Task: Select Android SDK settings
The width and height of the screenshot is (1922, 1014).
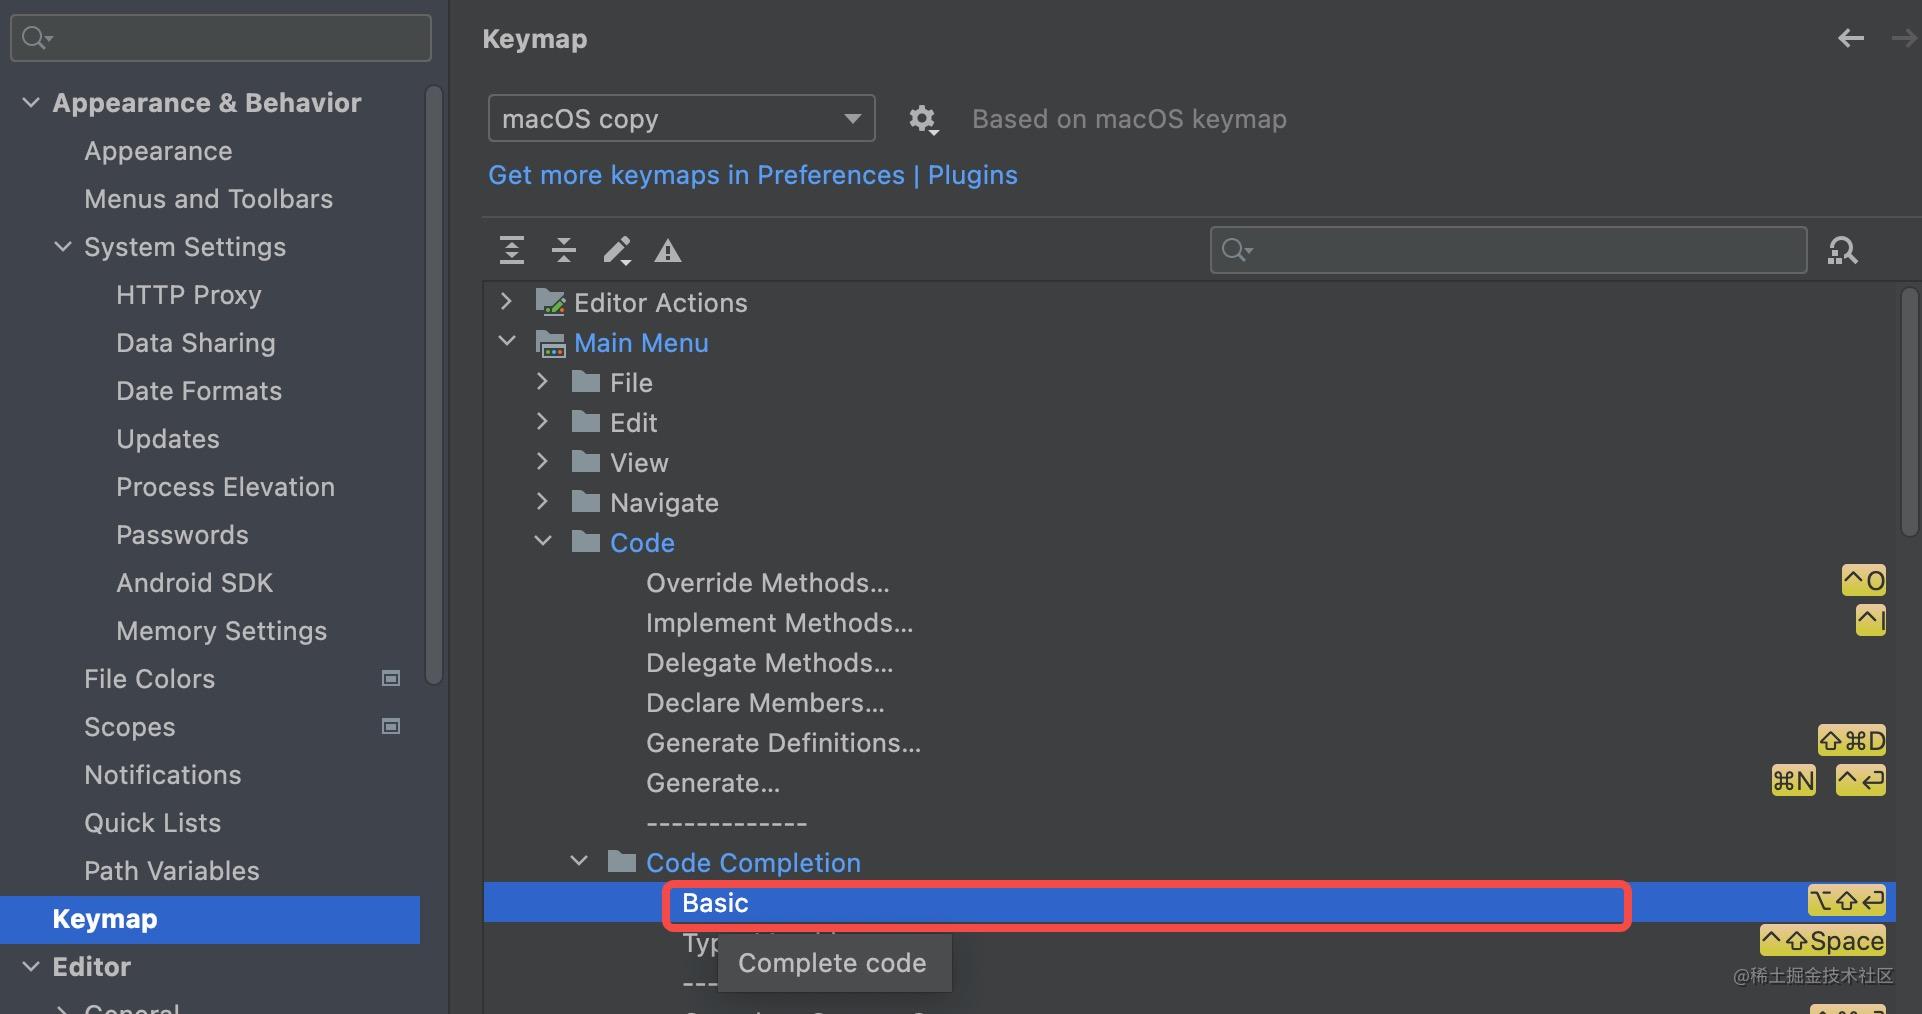Action: point(194,583)
